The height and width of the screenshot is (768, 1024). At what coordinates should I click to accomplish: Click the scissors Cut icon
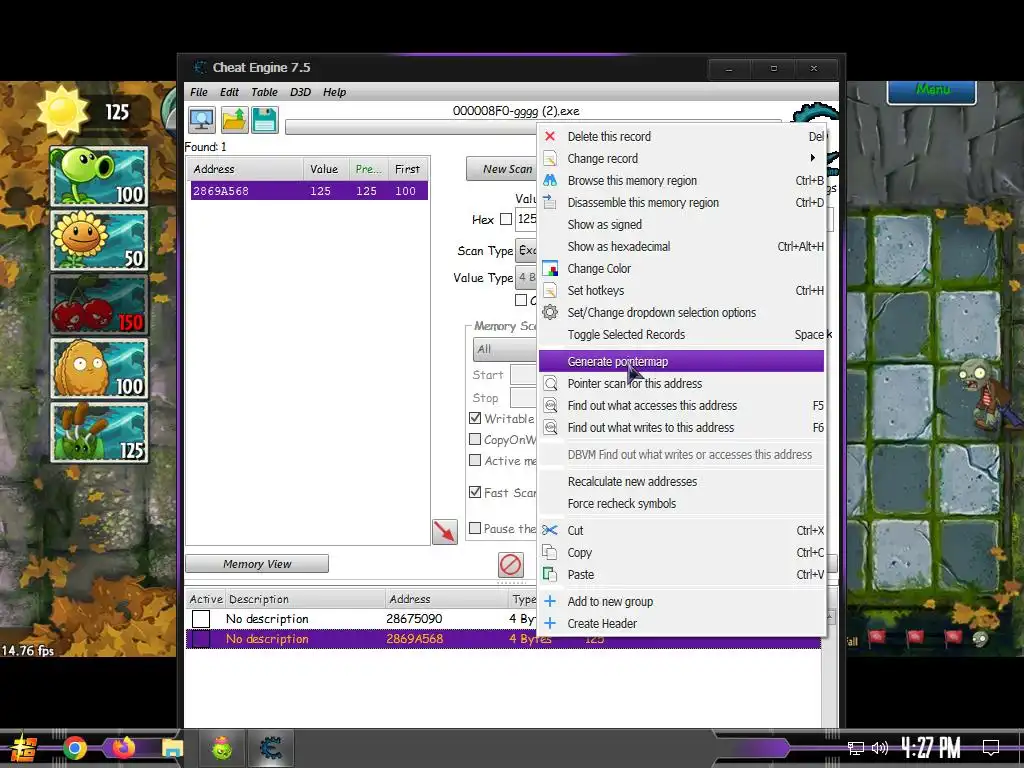[550, 530]
